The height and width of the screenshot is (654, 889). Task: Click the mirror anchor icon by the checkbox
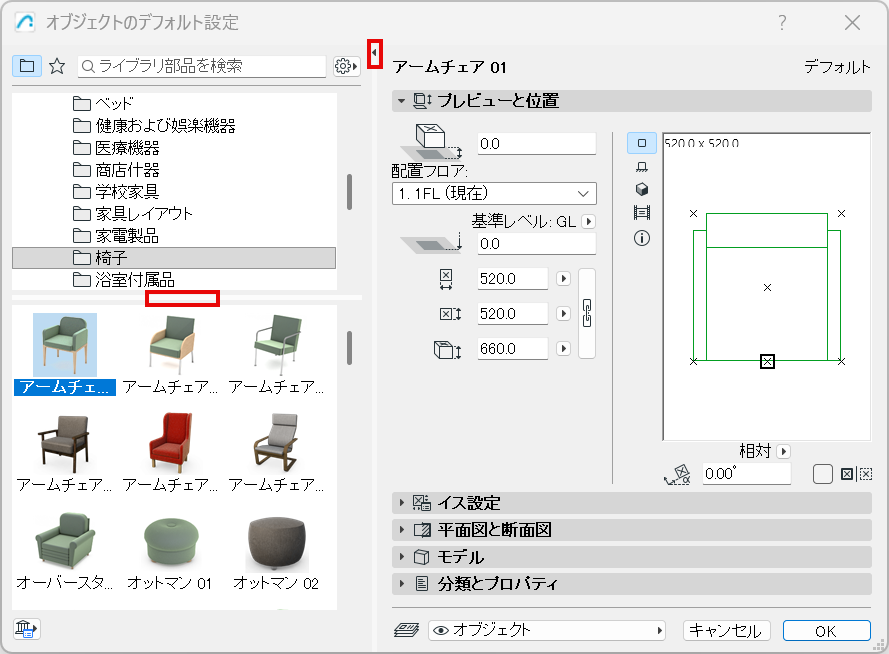click(847, 474)
